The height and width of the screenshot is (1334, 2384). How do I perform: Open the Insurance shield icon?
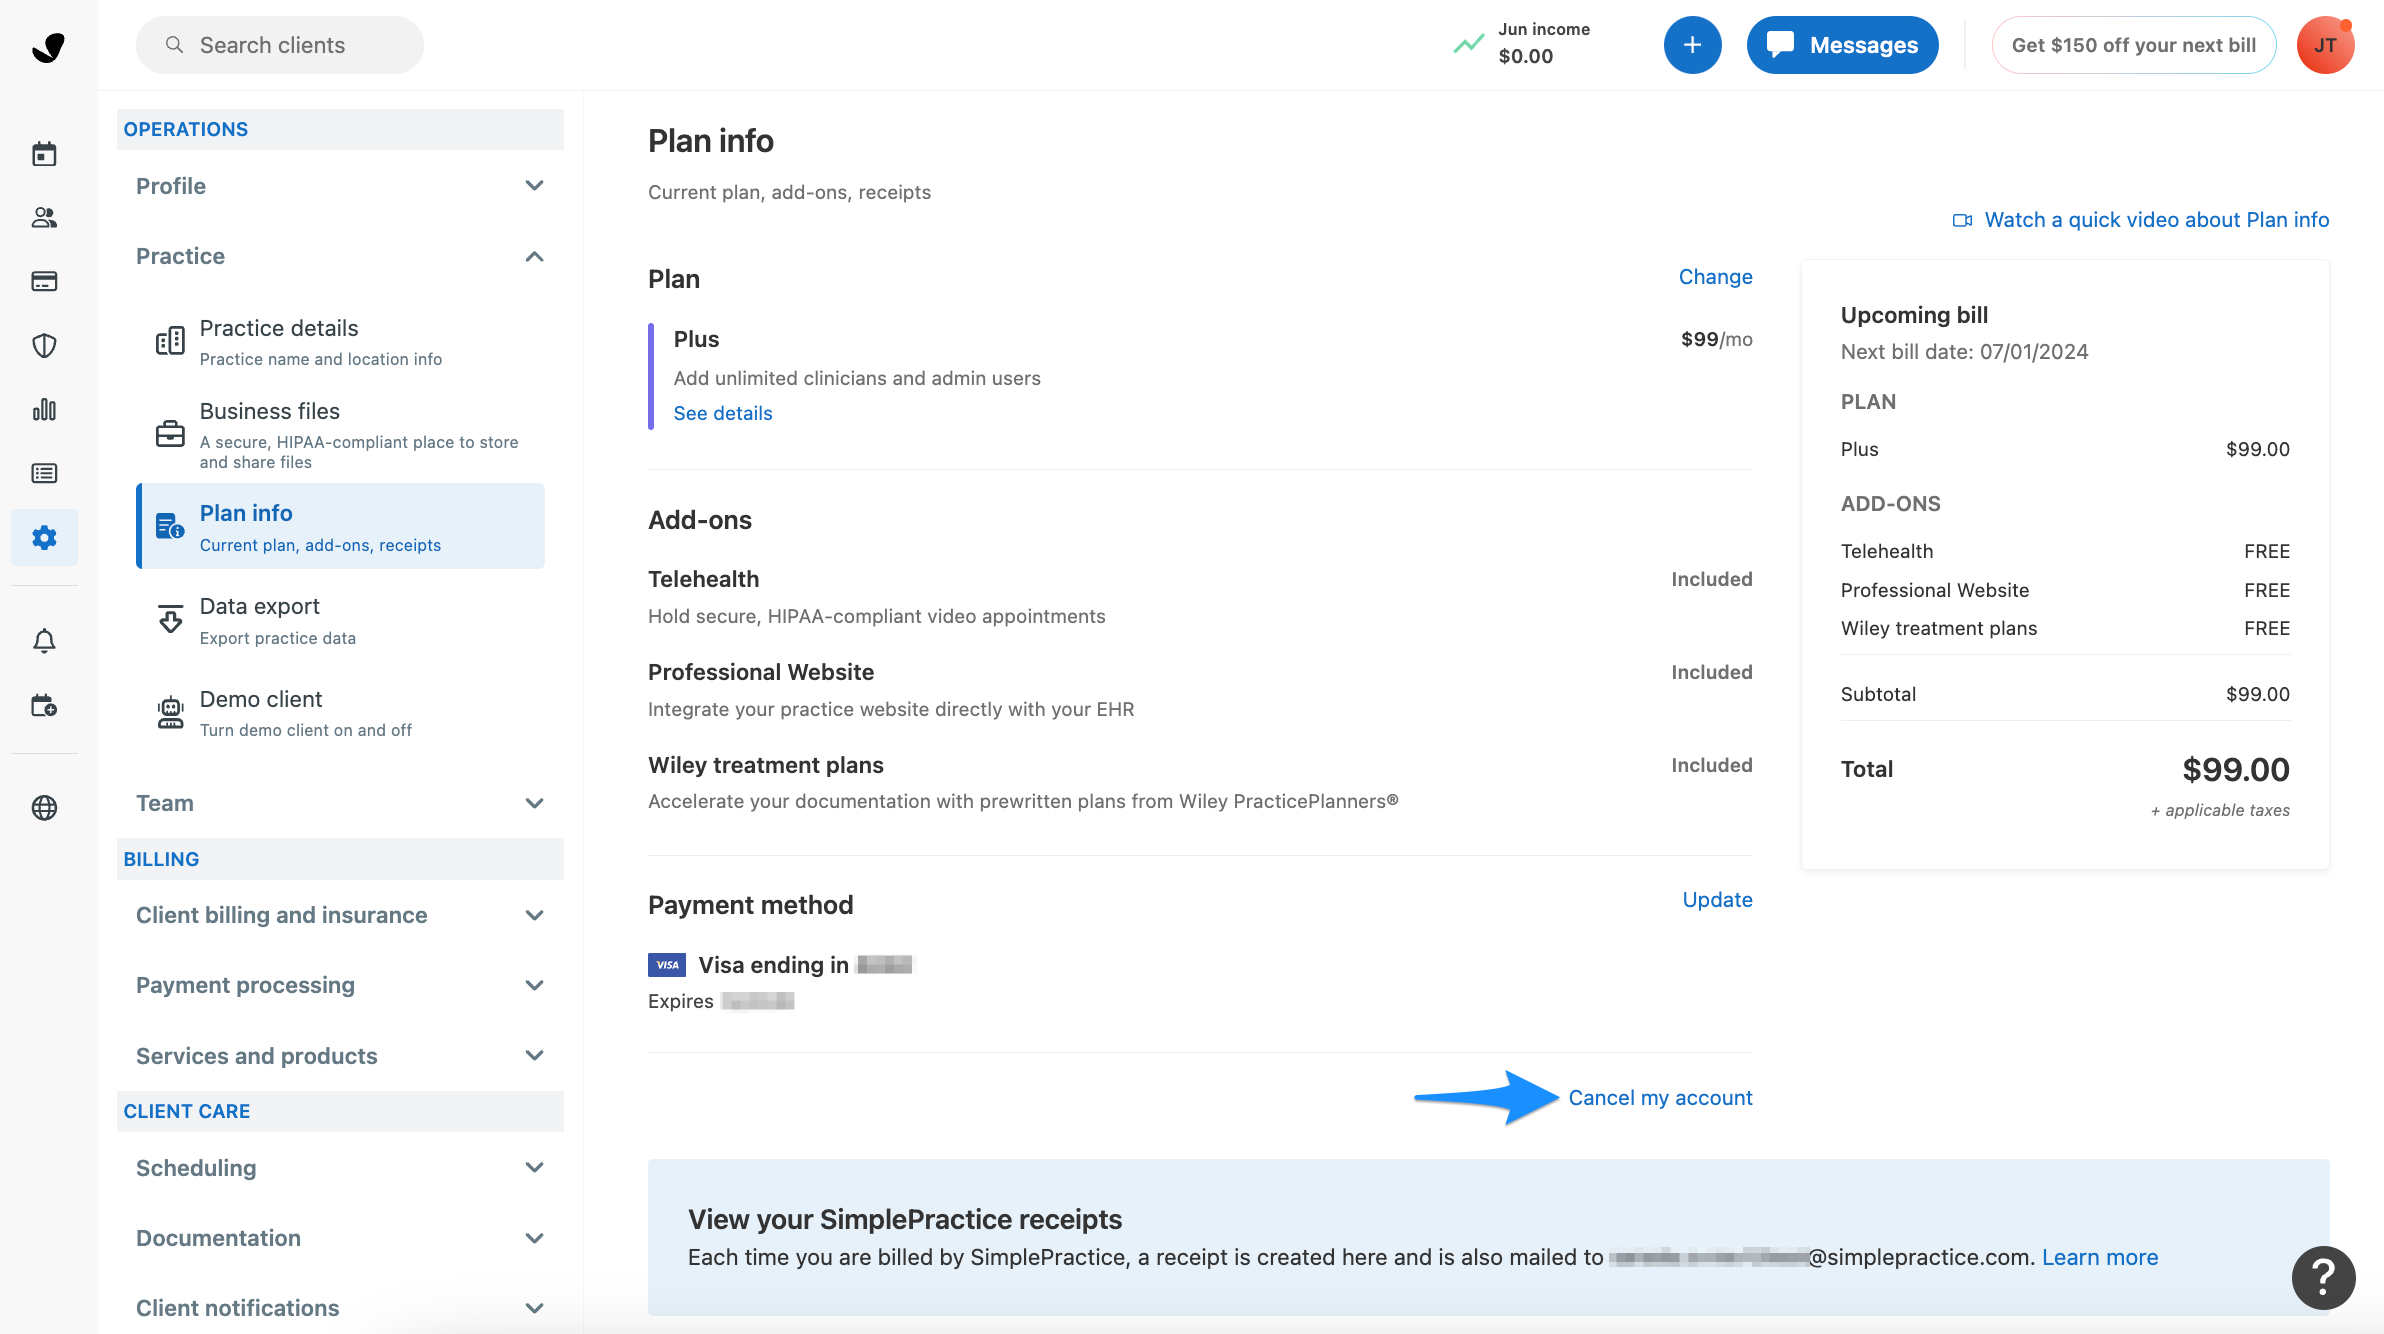(44, 346)
